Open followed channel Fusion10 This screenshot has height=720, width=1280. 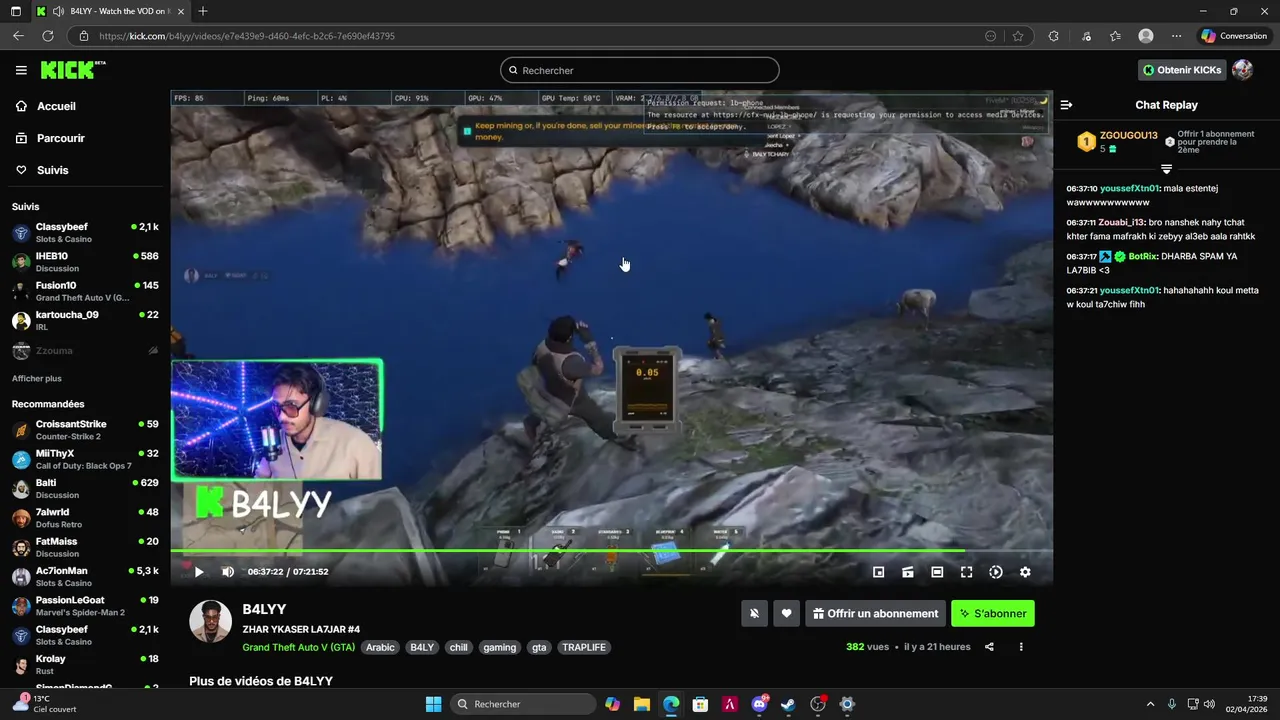(x=85, y=291)
